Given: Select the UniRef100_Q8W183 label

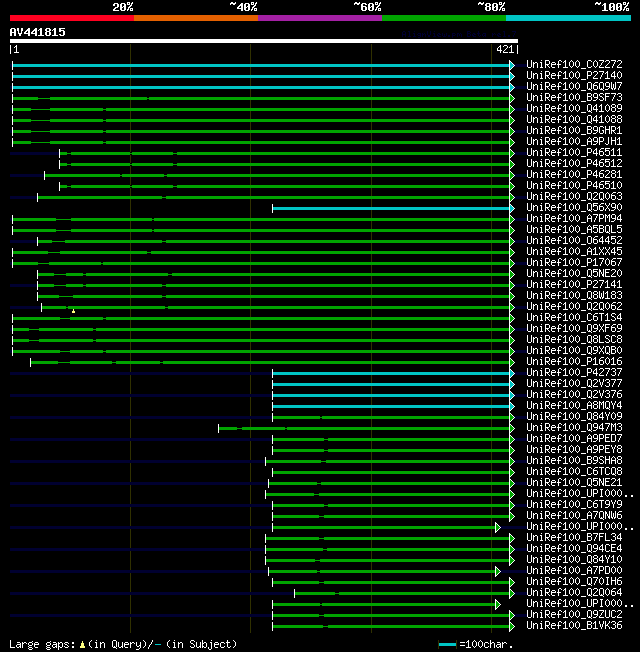Looking at the screenshot, I should click(574, 295).
